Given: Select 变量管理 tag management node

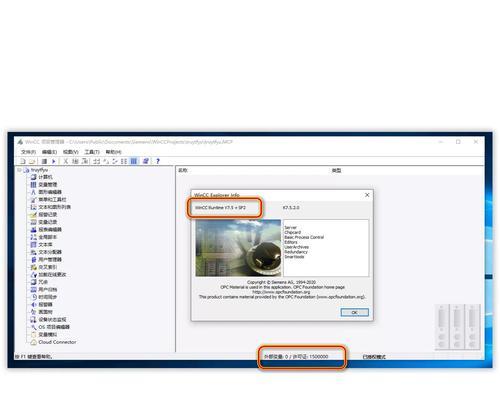Looking at the screenshot, I should click(x=48, y=185).
